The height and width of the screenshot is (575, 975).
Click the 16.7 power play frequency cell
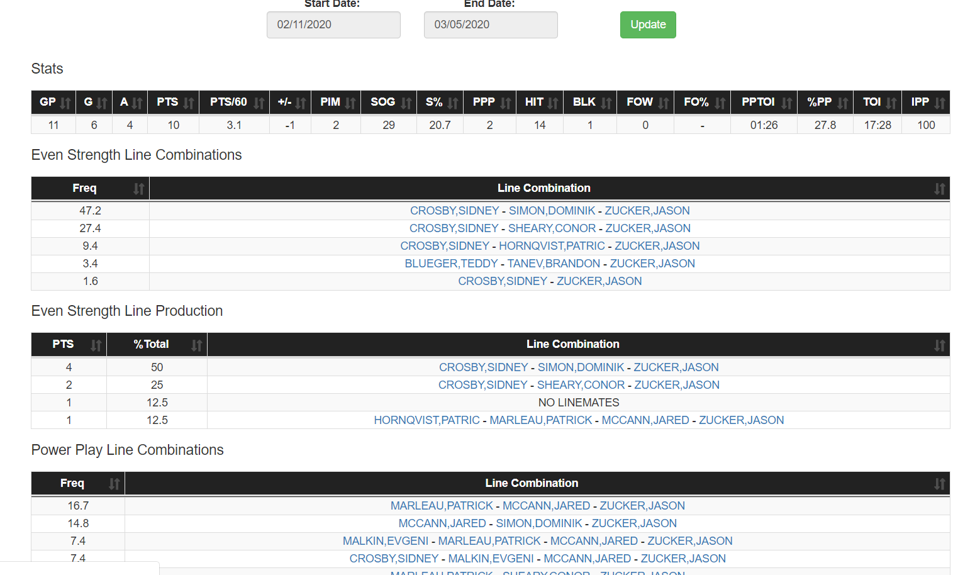point(78,506)
